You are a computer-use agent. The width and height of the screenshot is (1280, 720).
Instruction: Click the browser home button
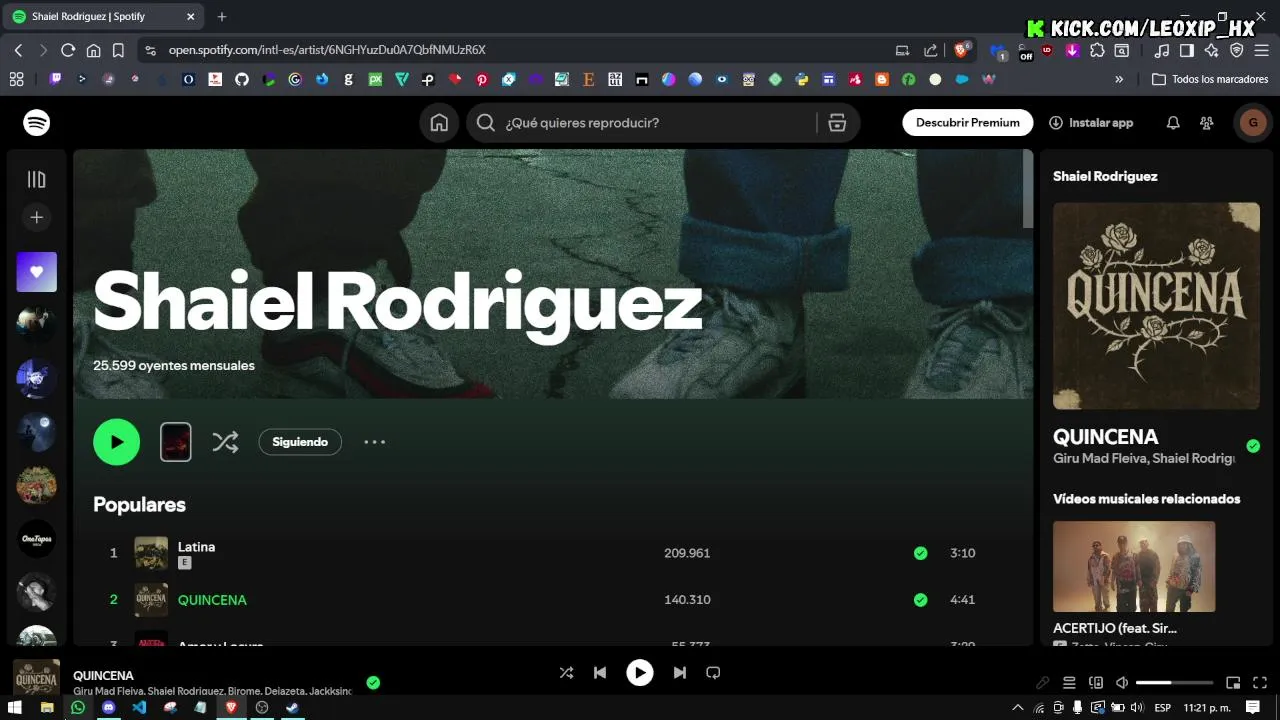pyautogui.click(x=93, y=50)
